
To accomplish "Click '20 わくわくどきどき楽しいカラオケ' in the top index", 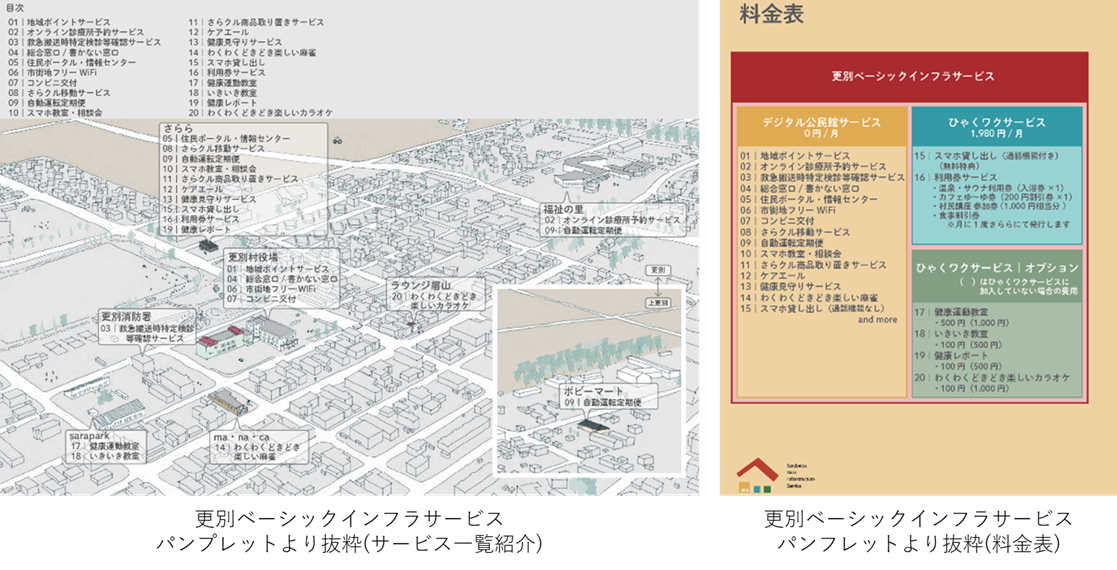I will 262,112.
